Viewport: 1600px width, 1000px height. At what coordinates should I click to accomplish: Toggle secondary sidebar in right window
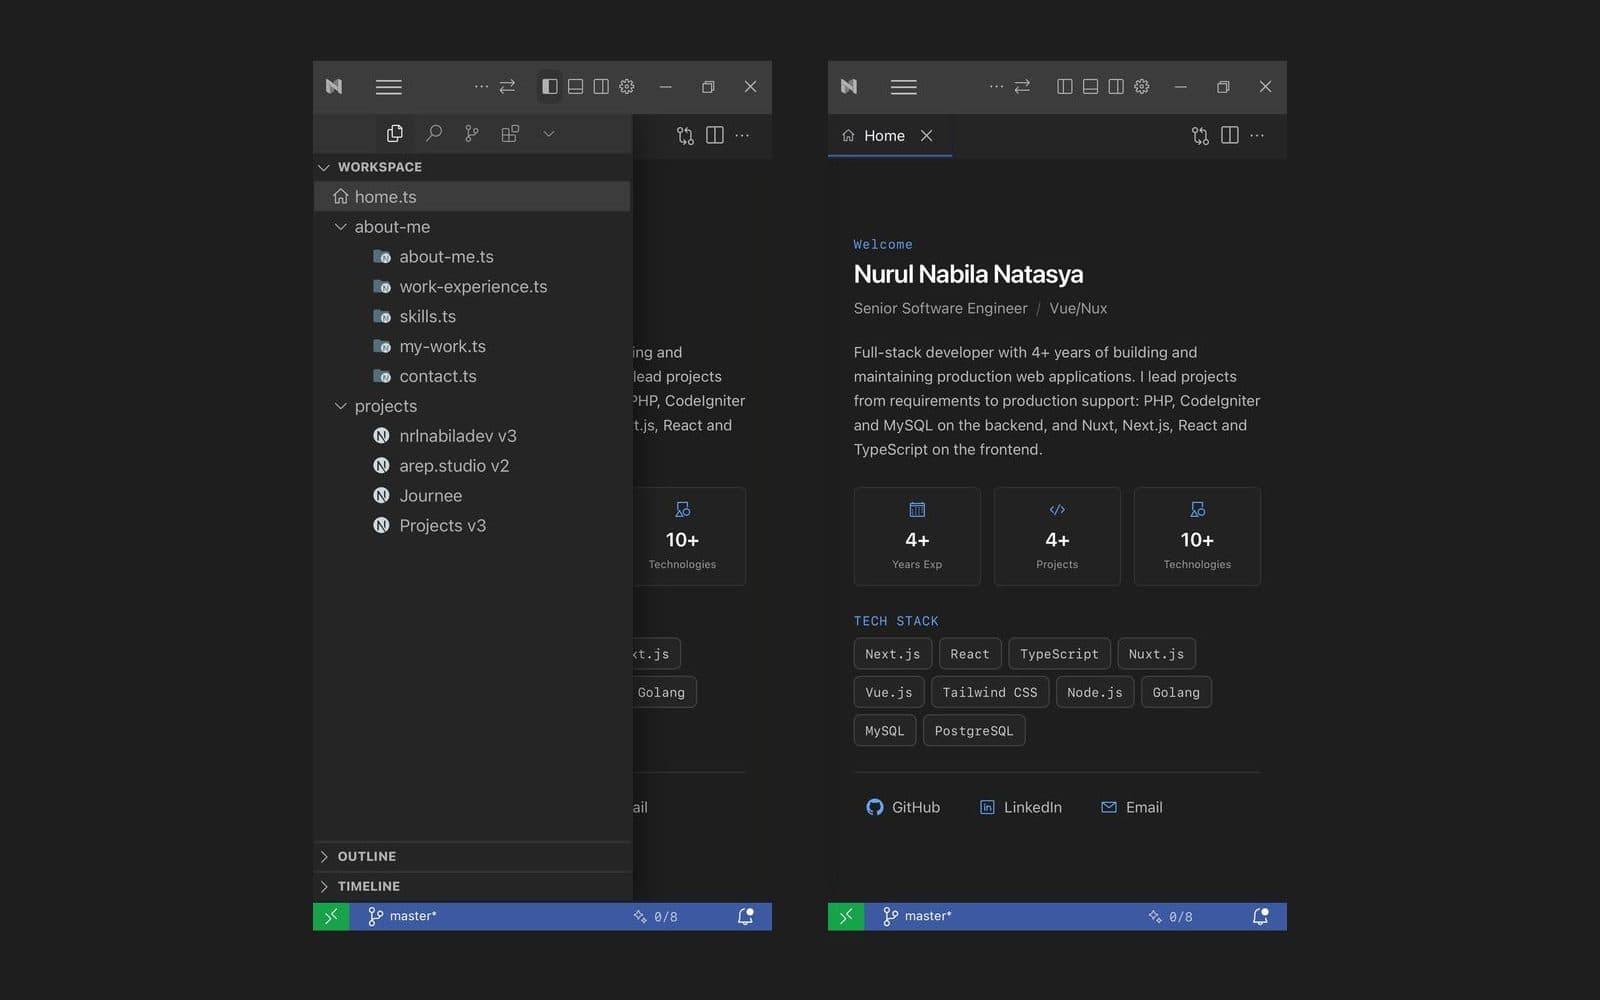(x=1116, y=87)
